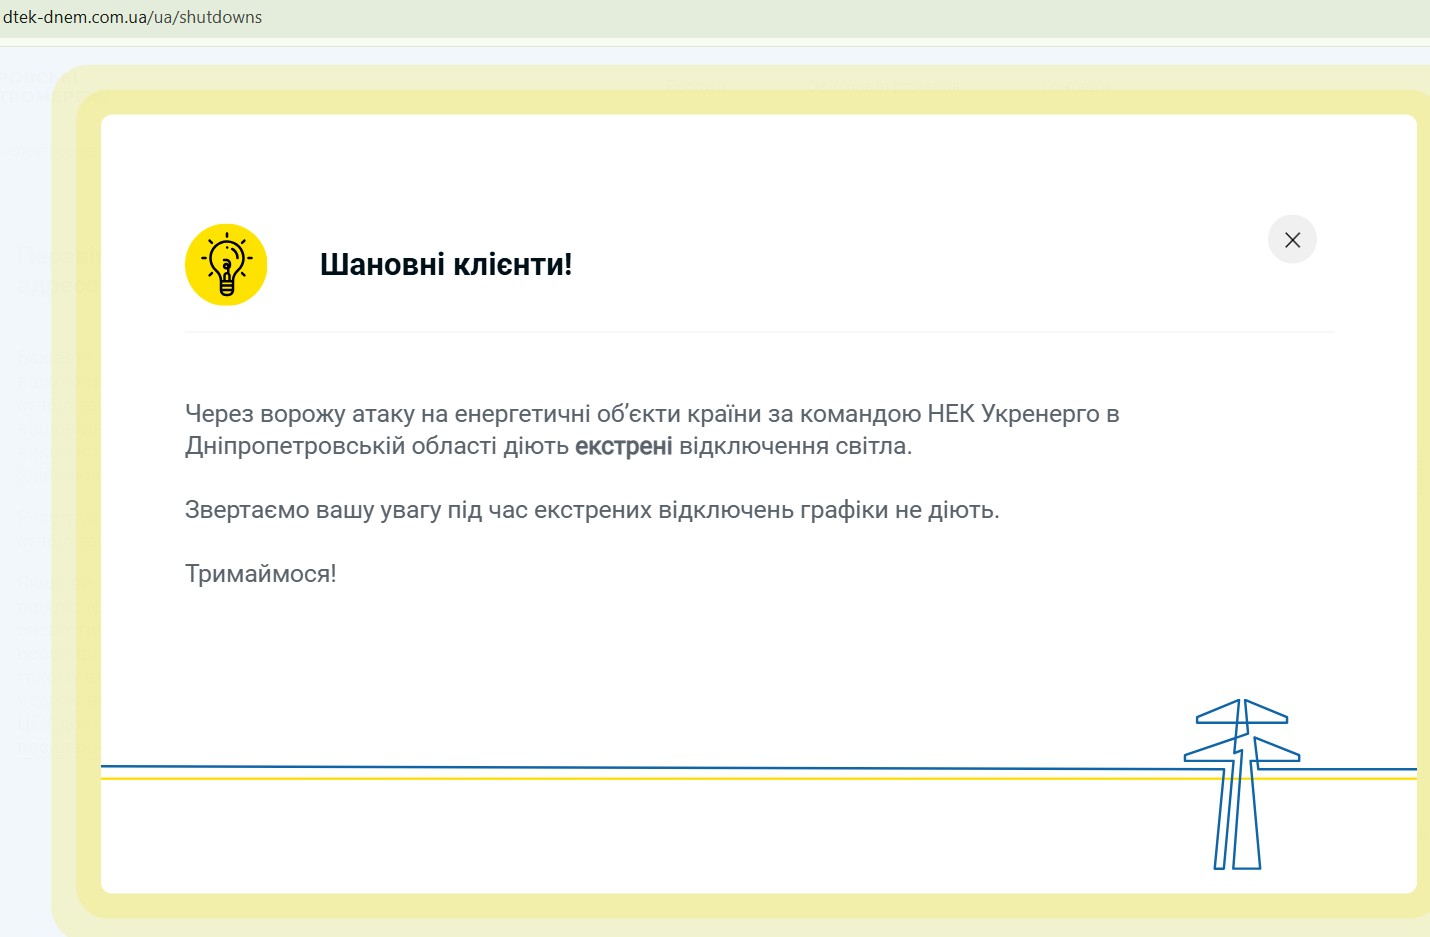1430x937 pixels.
Task: Click the heading "Шановні клієнти!"
Action: click(x=446, y=265)
